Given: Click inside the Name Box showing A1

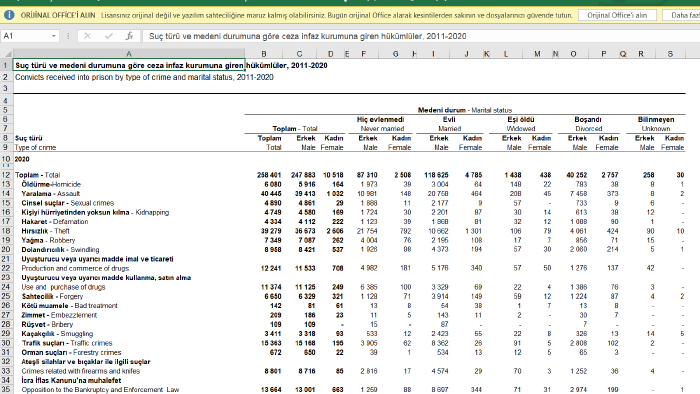Looking at the screenshot, I should click(x=25, y=36).
